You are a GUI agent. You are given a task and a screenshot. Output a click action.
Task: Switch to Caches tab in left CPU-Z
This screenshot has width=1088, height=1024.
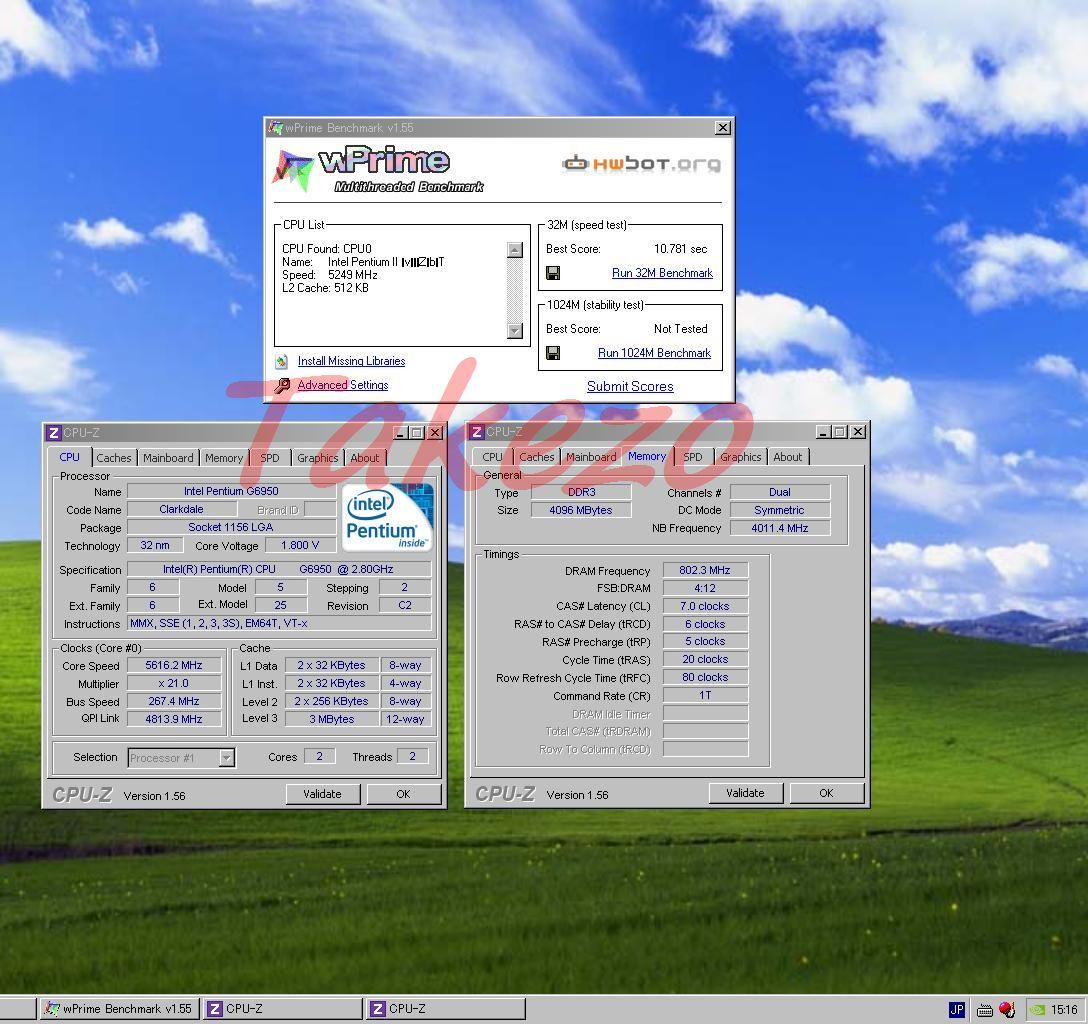114,458
